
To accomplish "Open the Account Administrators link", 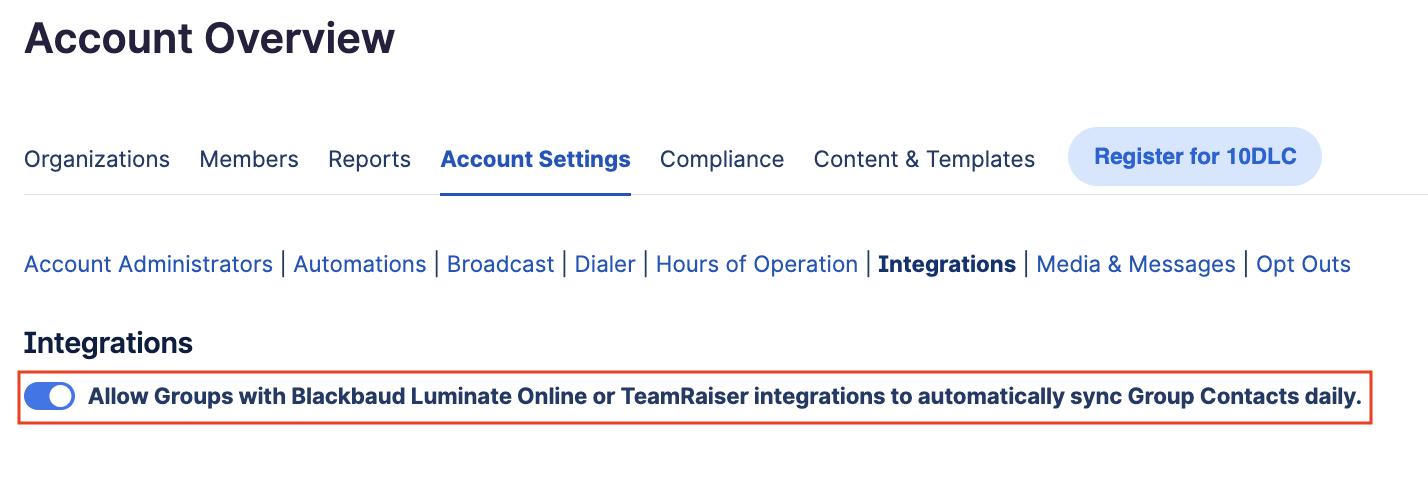I will click(x=148, y=264).
